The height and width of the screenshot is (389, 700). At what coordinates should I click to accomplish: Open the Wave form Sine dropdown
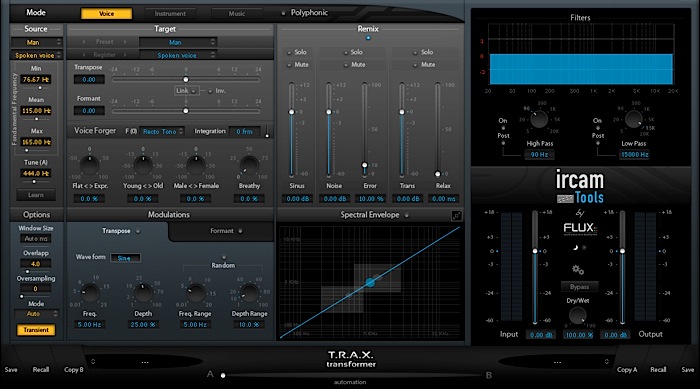coord(125,258)
